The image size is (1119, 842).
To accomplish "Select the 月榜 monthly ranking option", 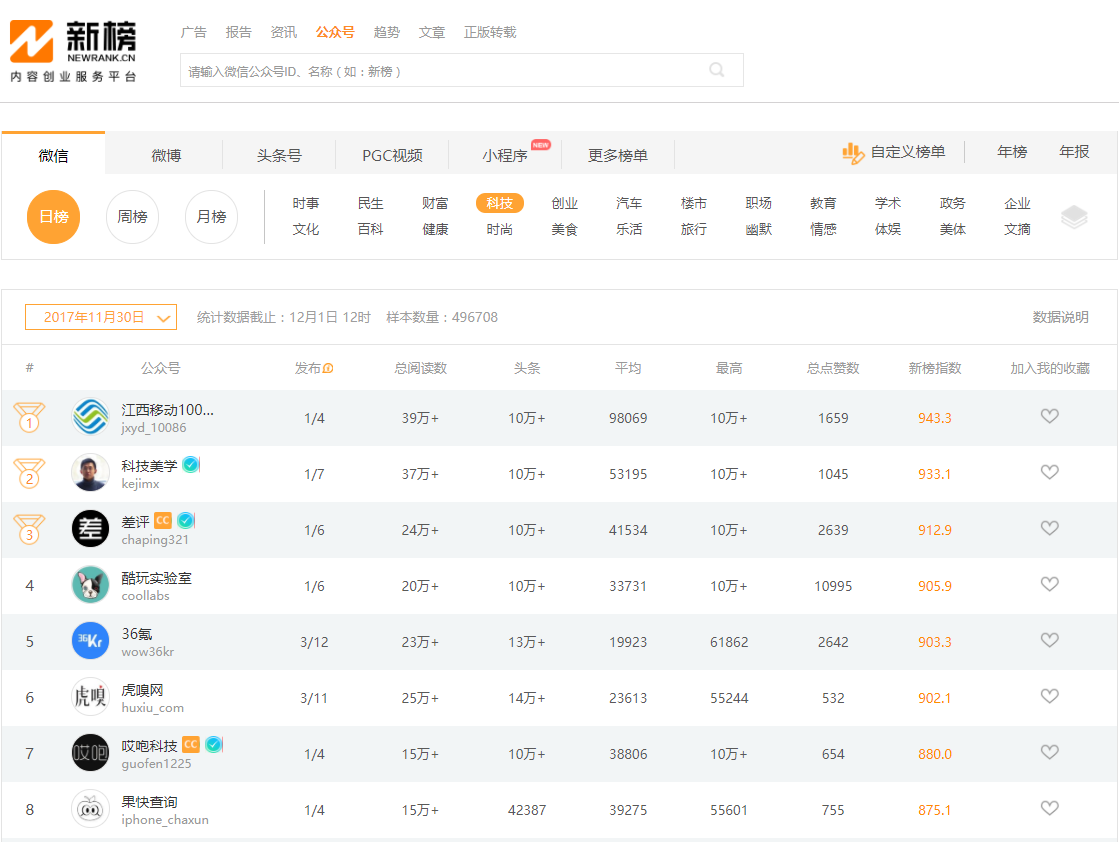I will point(211,217).
